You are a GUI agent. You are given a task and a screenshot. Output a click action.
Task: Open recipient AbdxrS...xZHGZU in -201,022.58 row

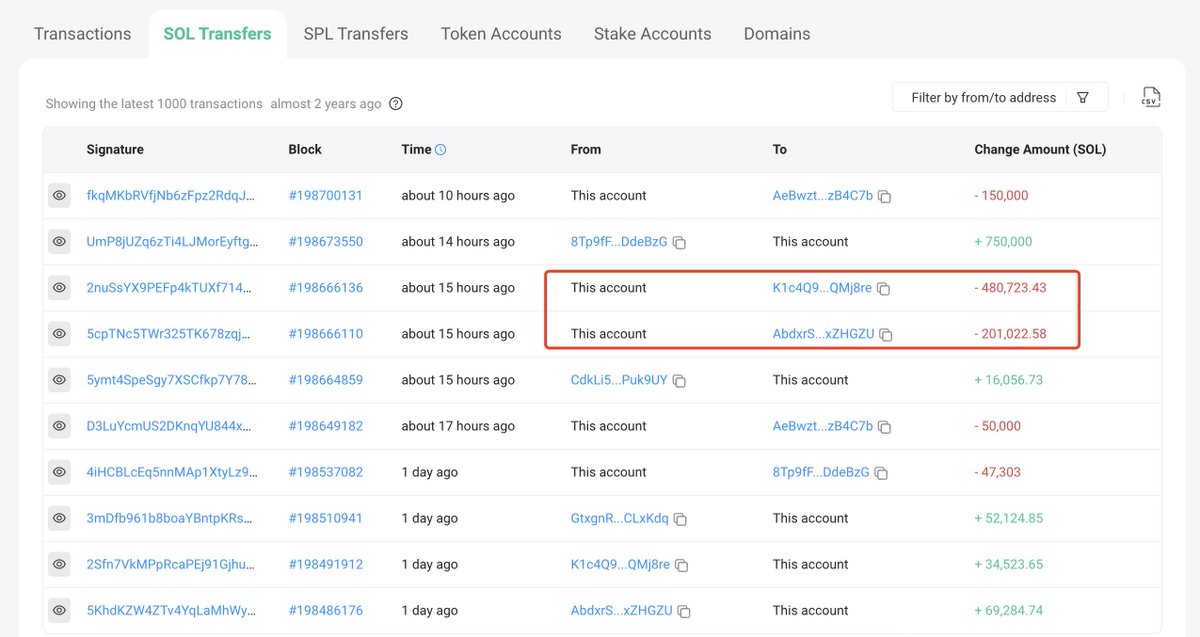coord(824,334)
